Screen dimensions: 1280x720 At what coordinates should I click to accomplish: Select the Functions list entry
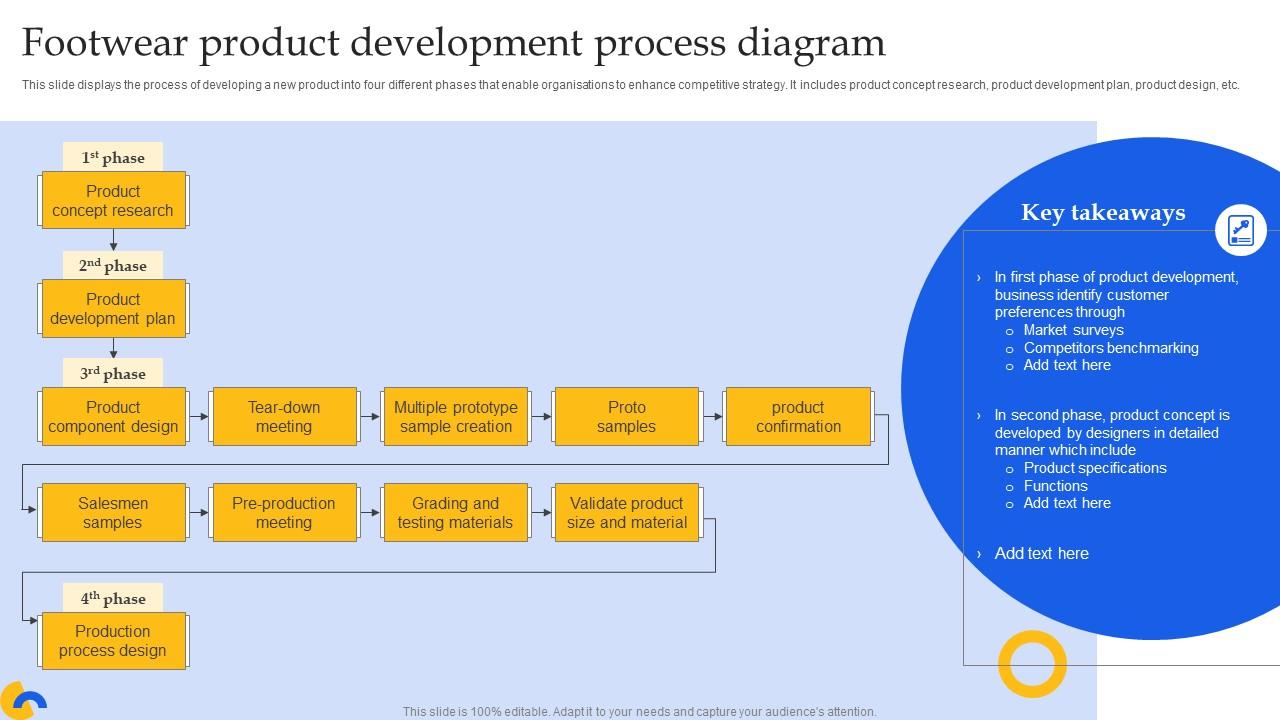(1055, 485)
